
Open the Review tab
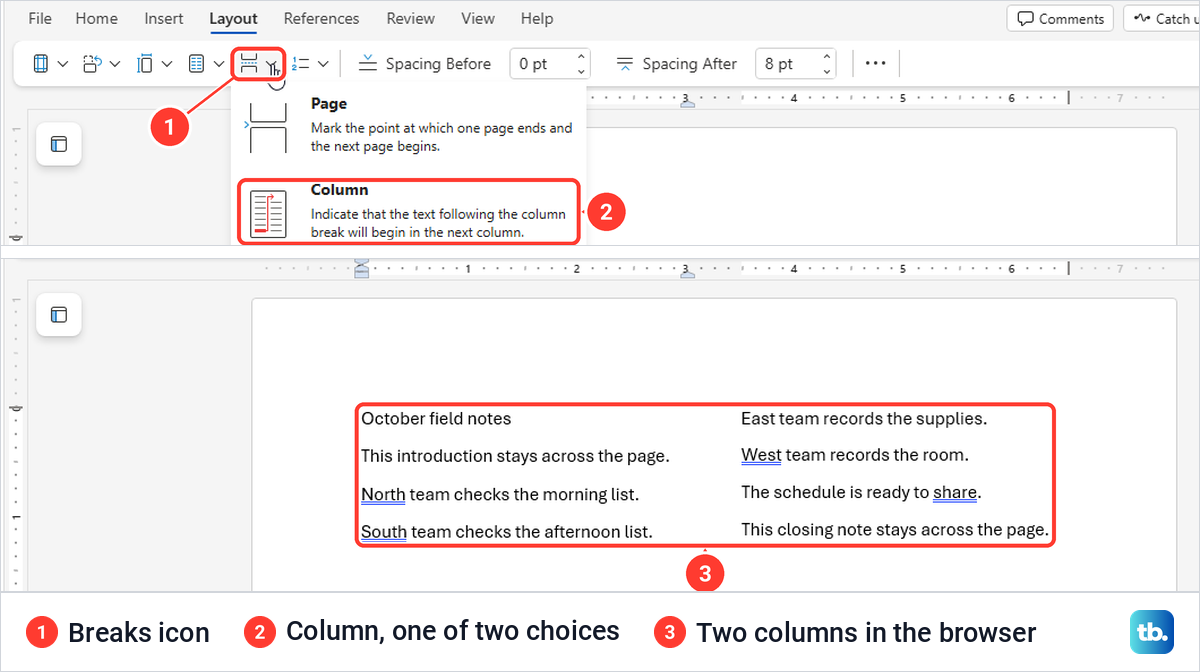[x=411, y=18]
